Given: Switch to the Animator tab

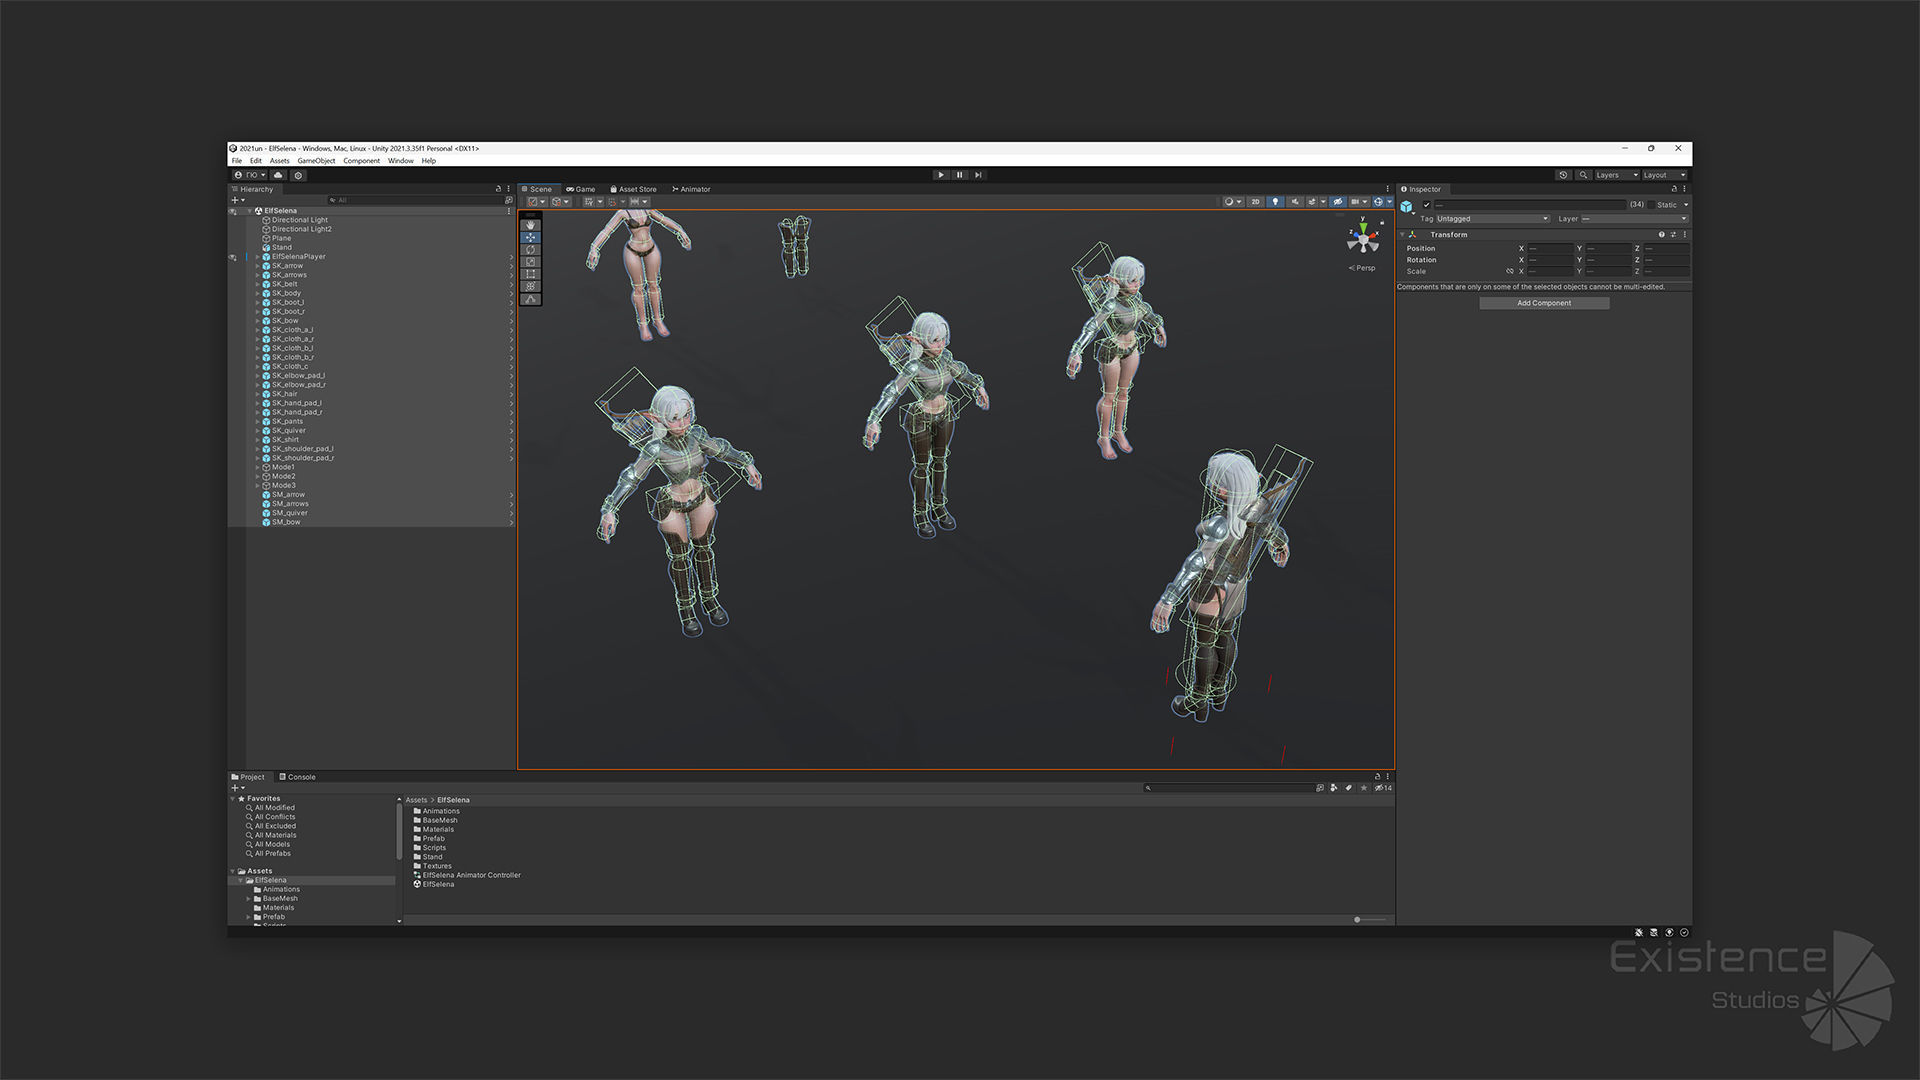Looking at the screenshot, I should coord(692,189).
